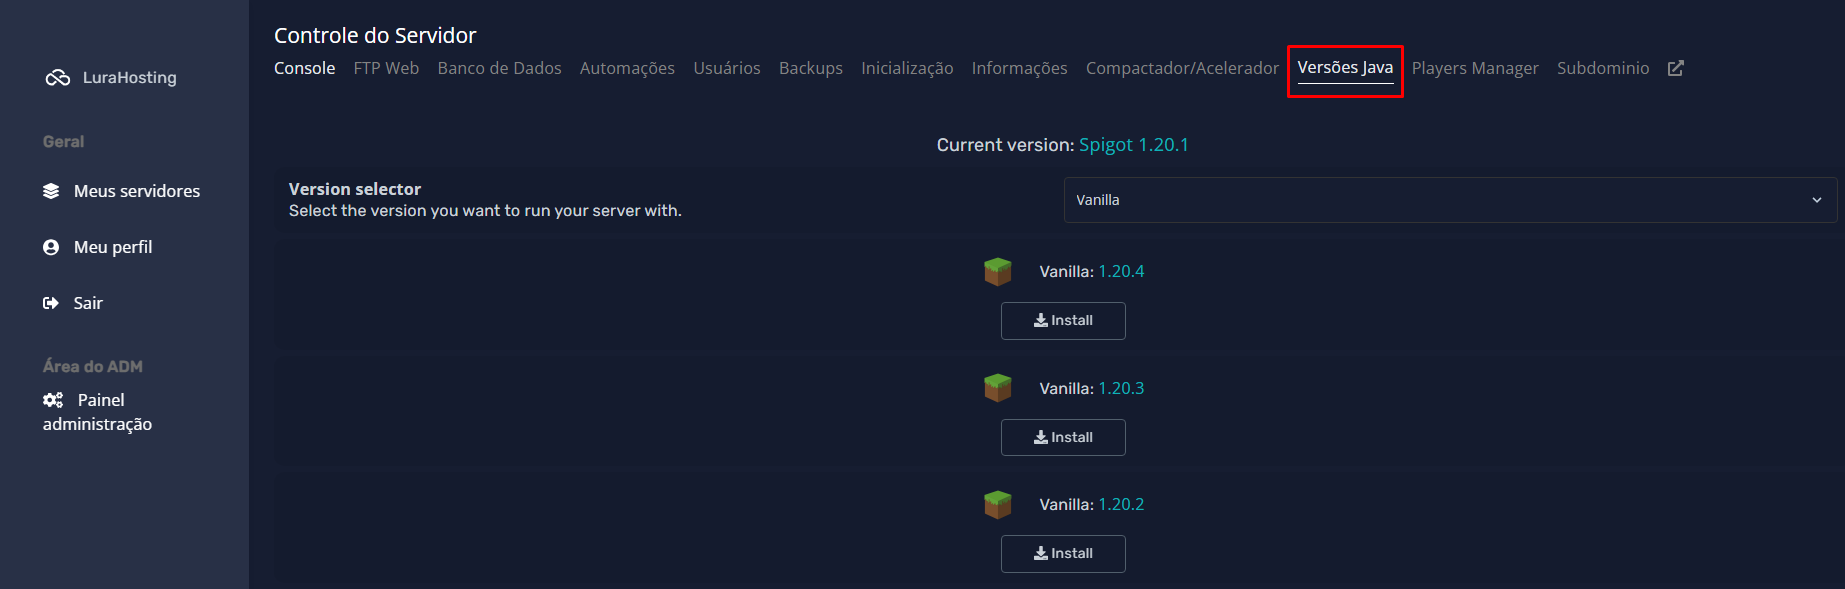Viewport: 1845px width, 589px height.
Task: Click the Controle do Servidor title
Action: (x=375, y=36)
